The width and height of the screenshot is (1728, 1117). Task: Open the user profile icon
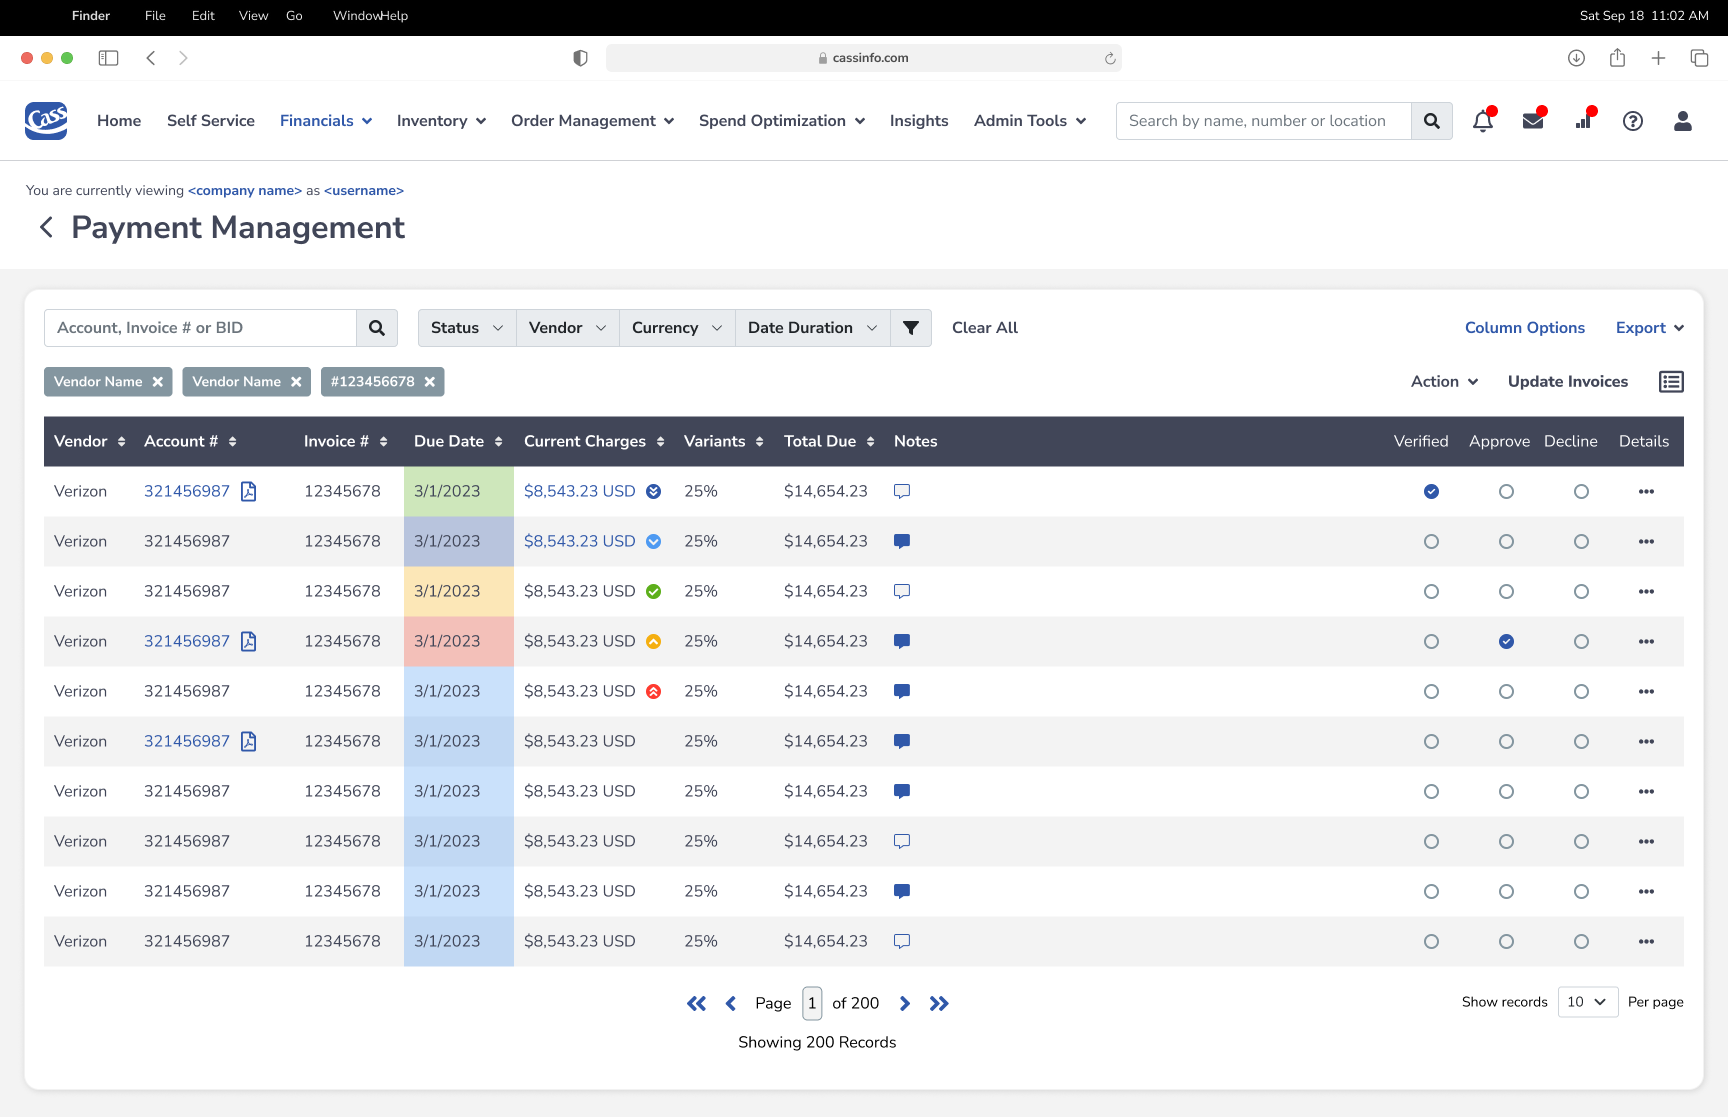tap(1682, 121)
